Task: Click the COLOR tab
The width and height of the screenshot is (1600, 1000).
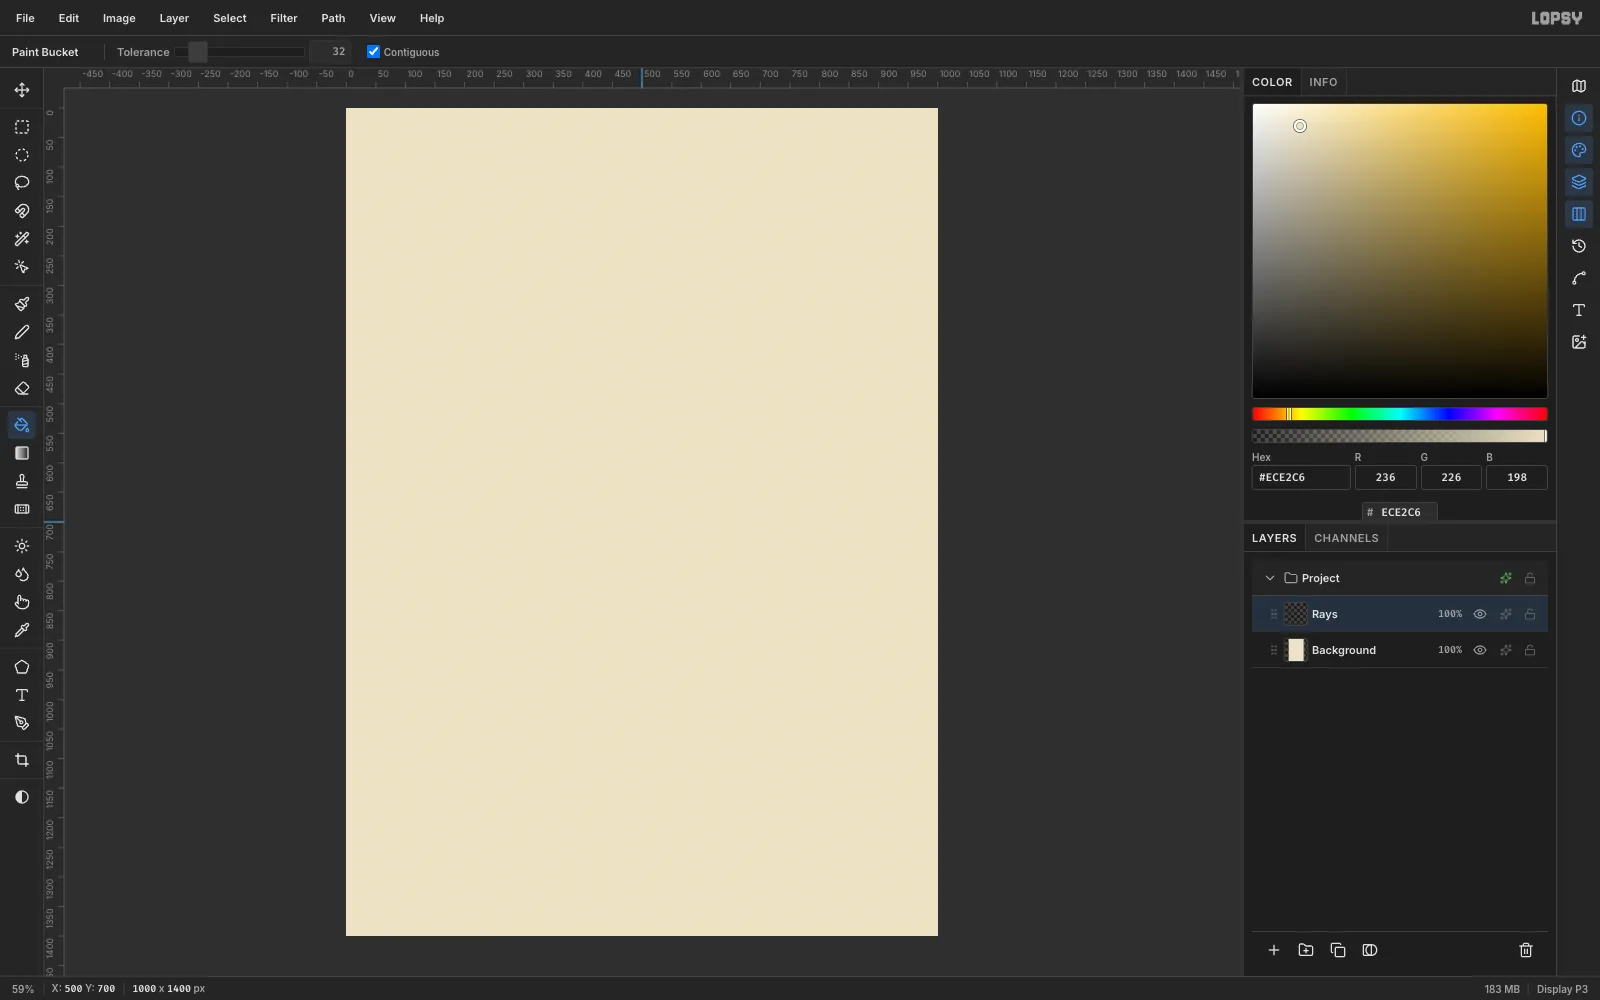Action: (x=1272, y=82)
